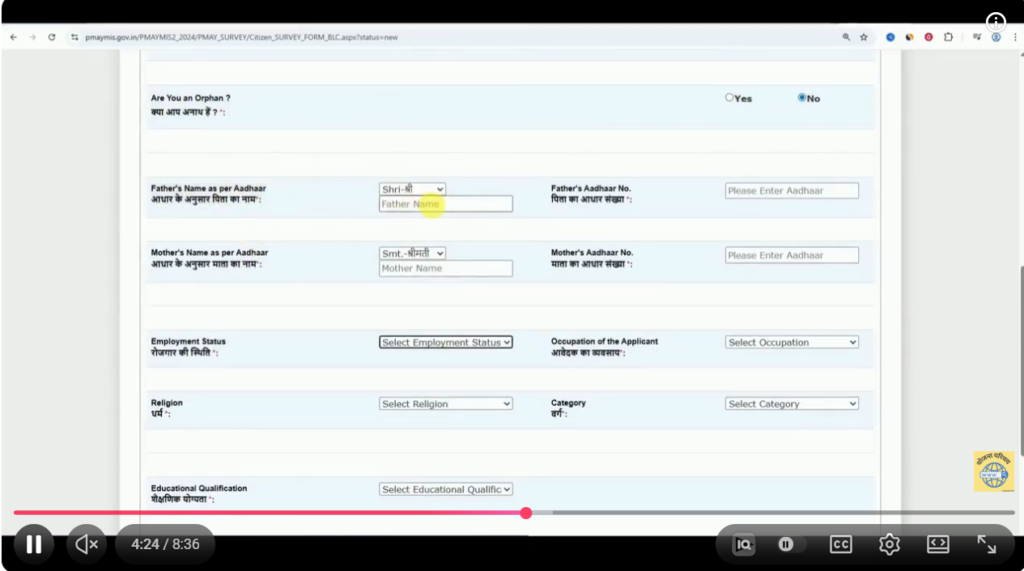The width and height of the screenshot is (1024, 571).
Task: Unmute the video audio
Action: click(87, 544)
